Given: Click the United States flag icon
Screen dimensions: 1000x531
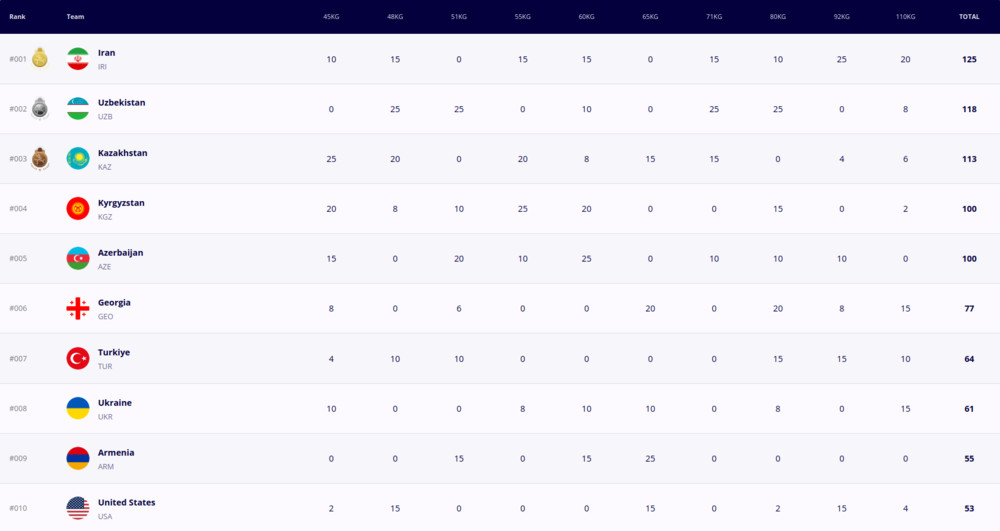Looking at the screenshot, I should (78, 508).
